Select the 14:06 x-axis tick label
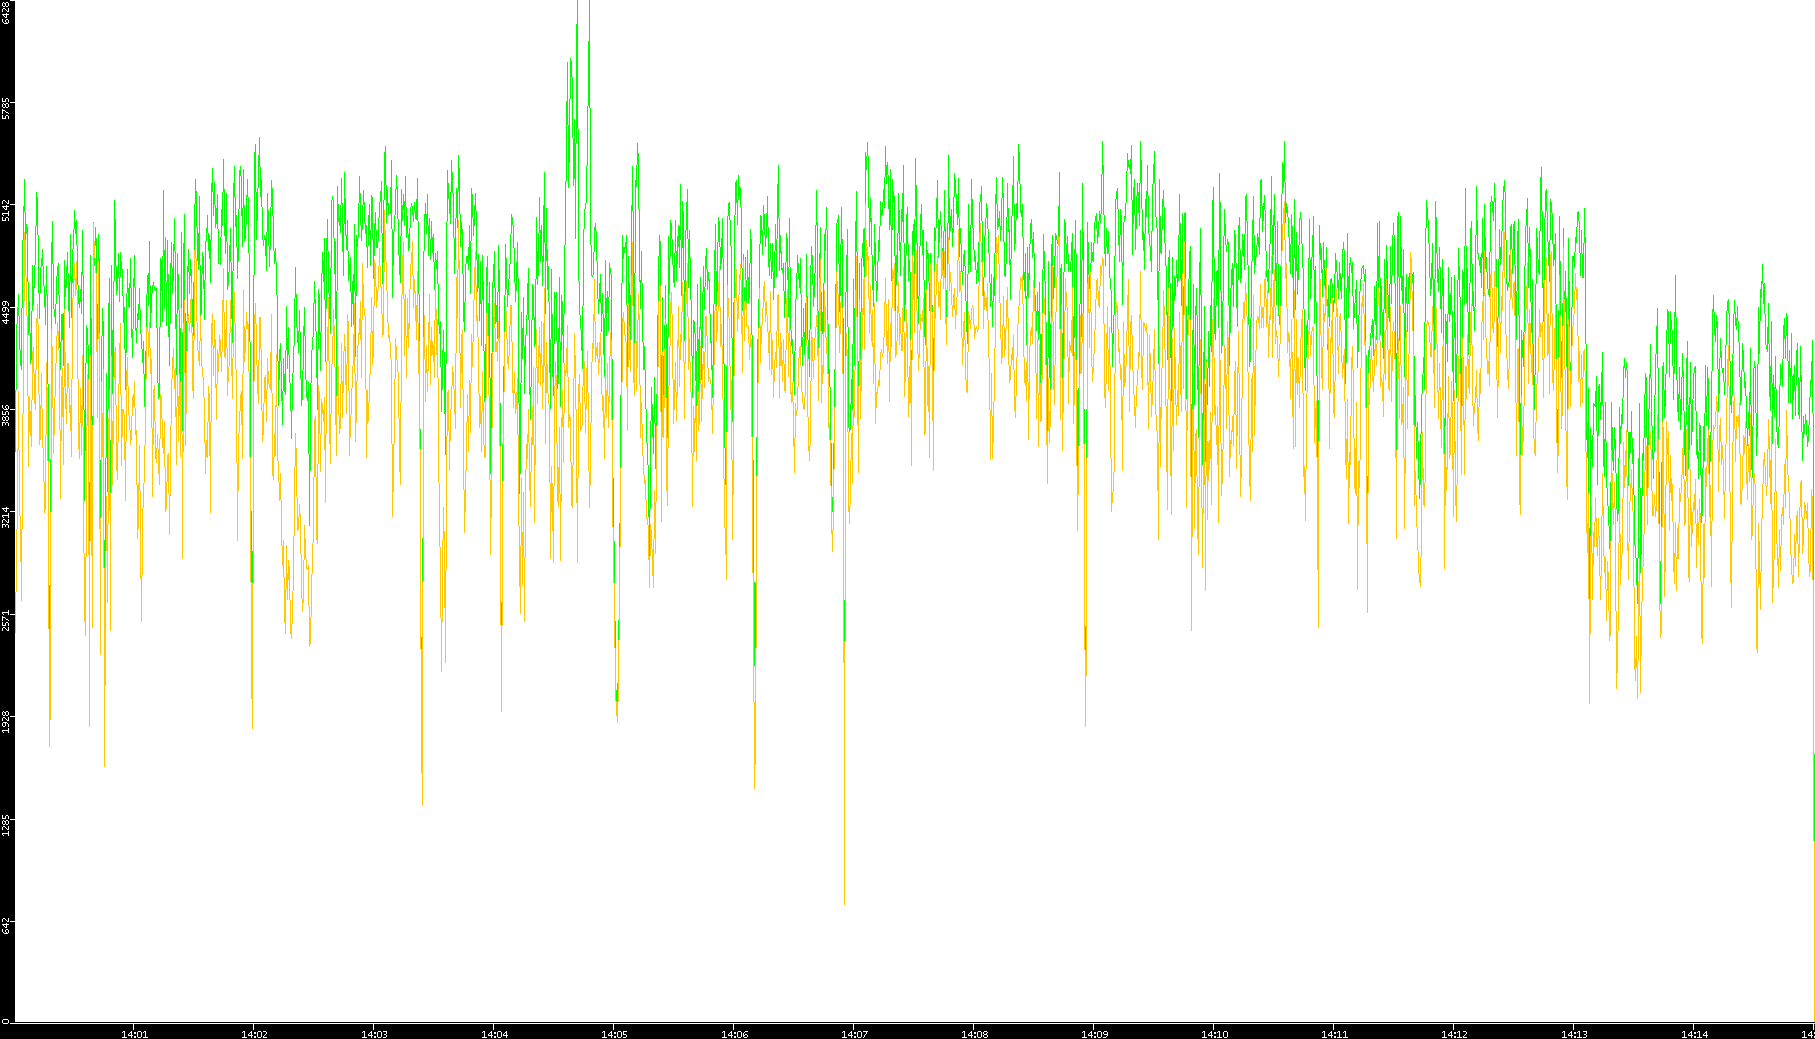Viewport: 1815px width, 1039px height. pos(734,1034)
